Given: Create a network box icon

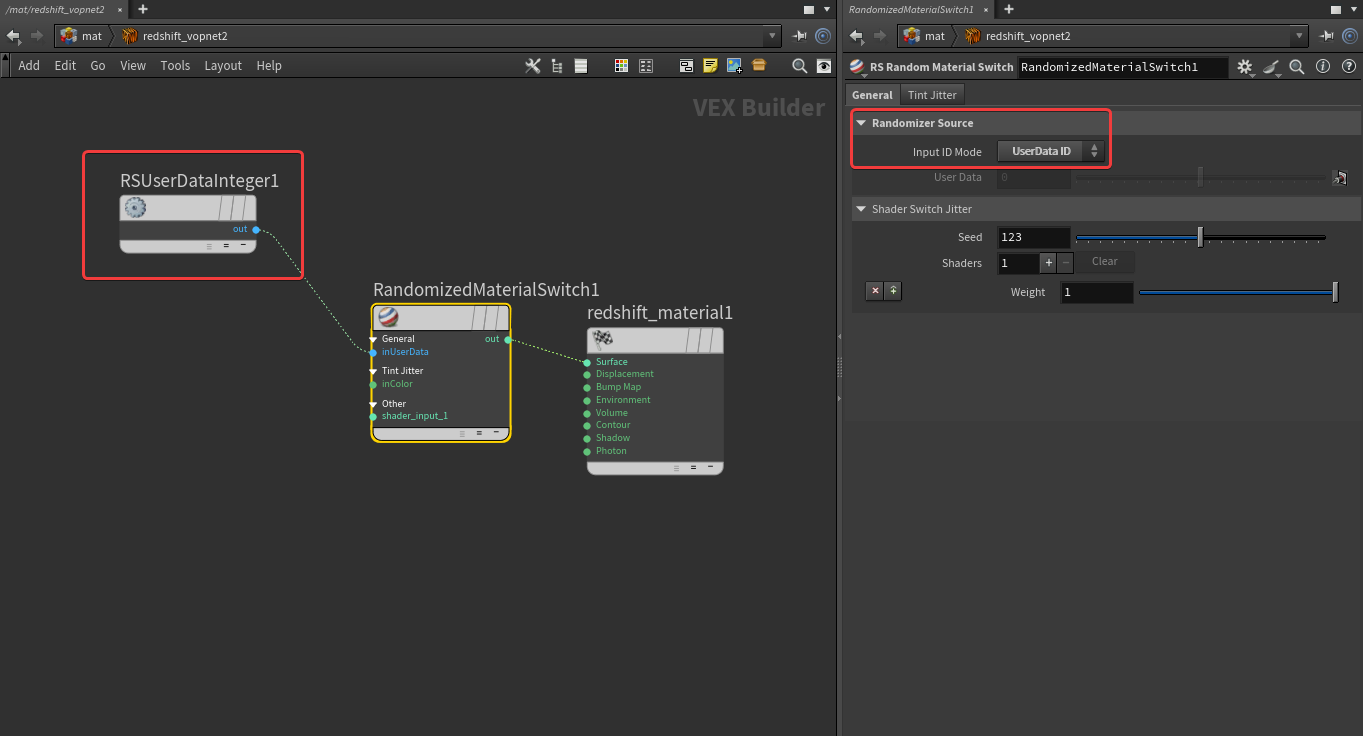Looking at the screenshot, I should 687,65.
